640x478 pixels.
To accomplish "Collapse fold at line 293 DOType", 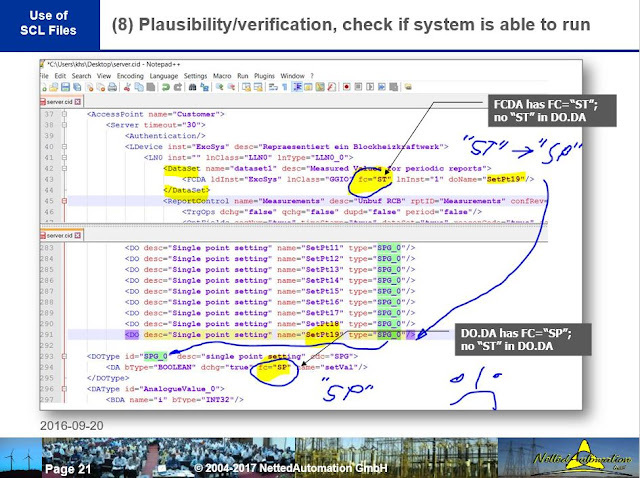I will pos(64,356).
